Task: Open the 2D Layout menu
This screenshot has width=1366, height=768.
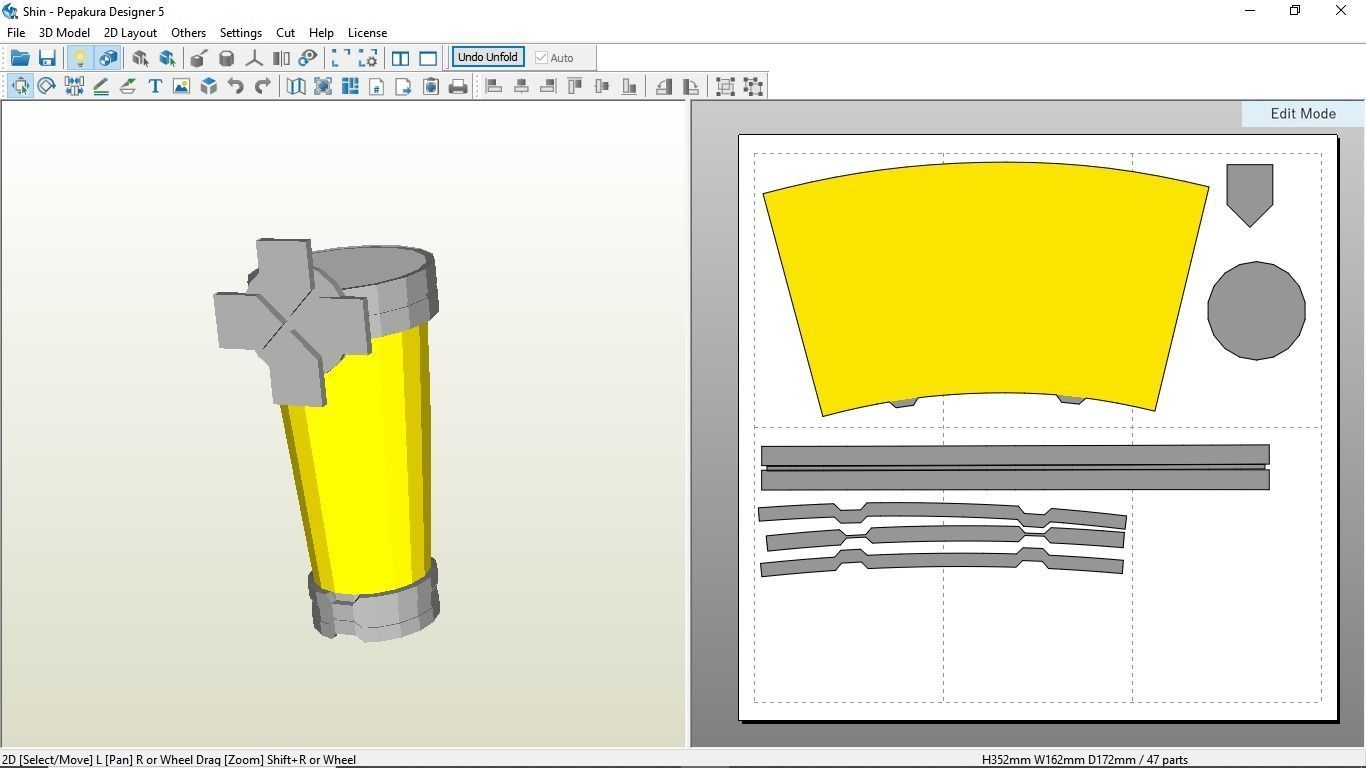Action: tap(130, 33)
